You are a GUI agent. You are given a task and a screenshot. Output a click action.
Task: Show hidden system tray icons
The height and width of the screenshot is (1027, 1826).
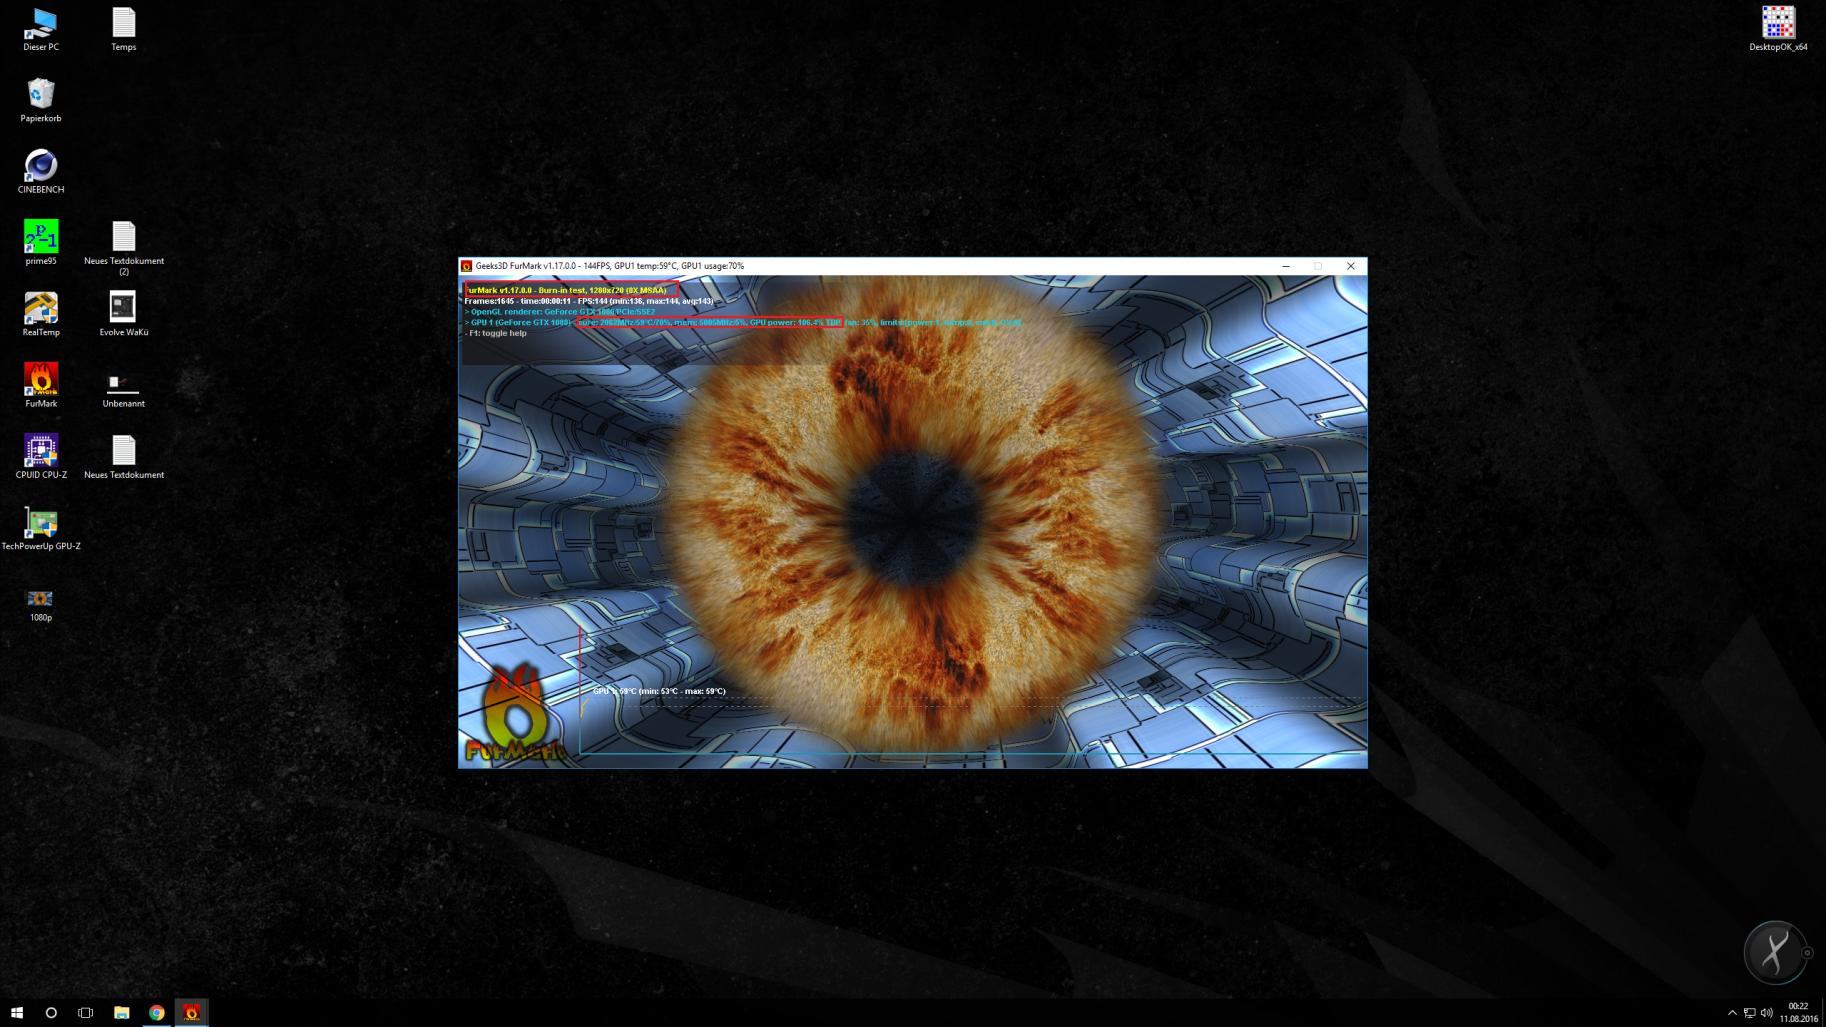[1732, 1013]
